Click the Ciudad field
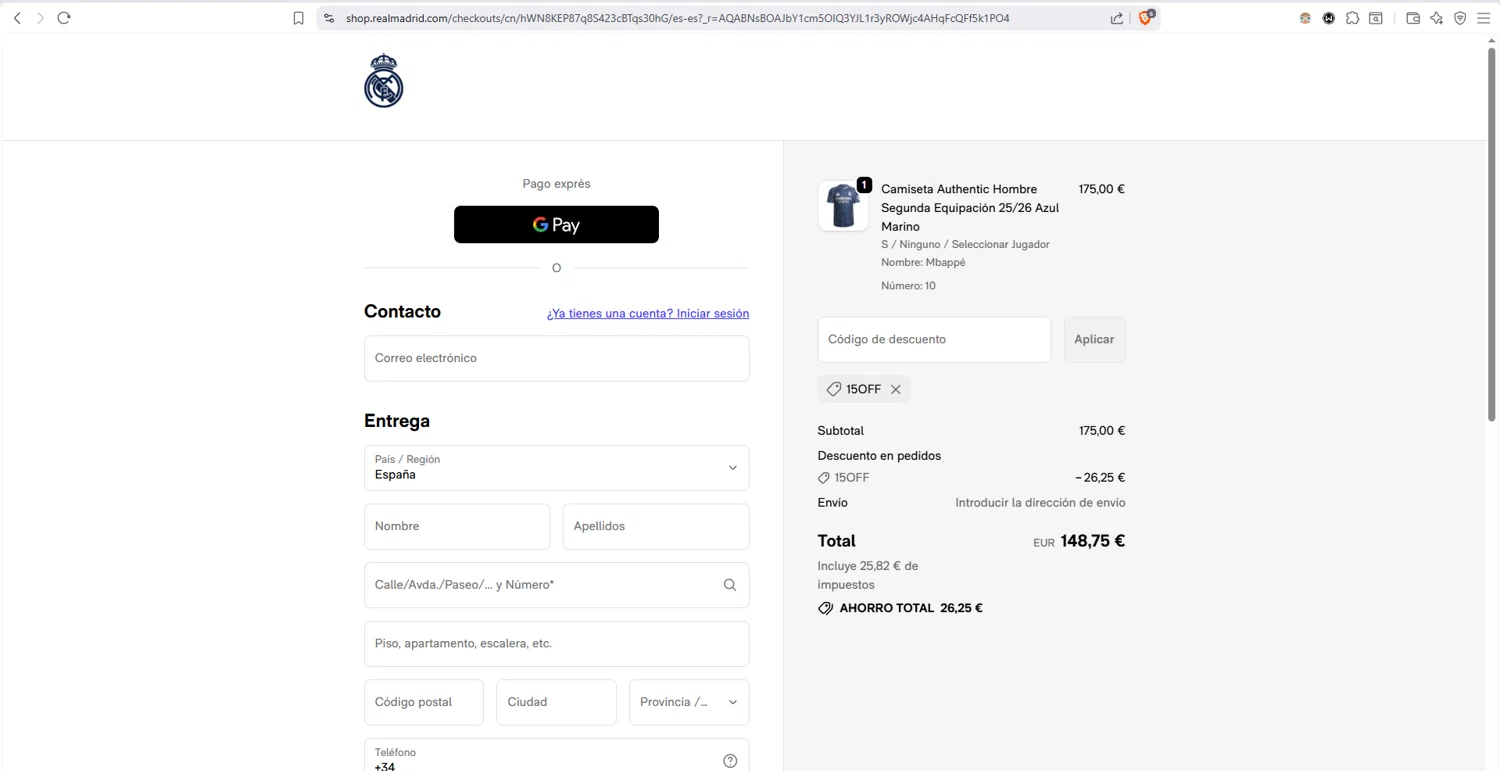 556,702
